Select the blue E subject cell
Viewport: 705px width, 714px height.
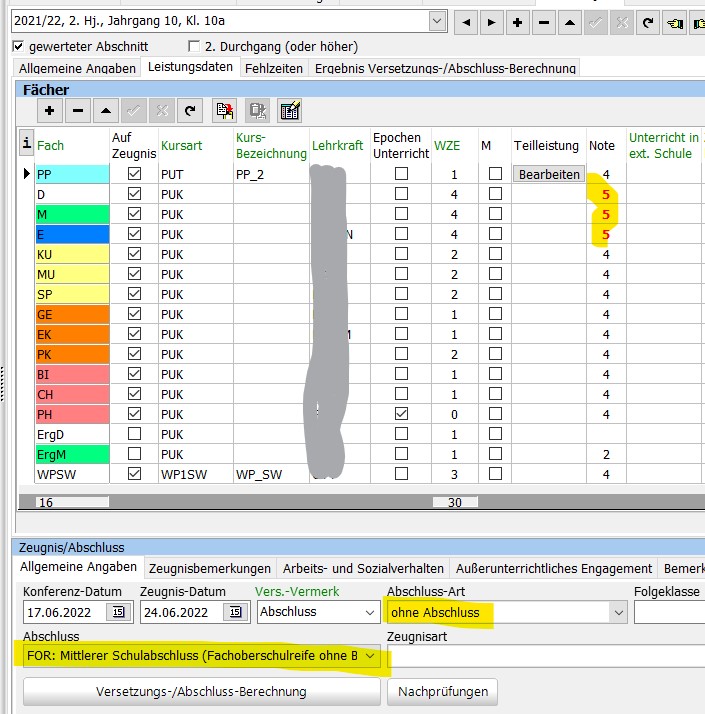point(72,235)
